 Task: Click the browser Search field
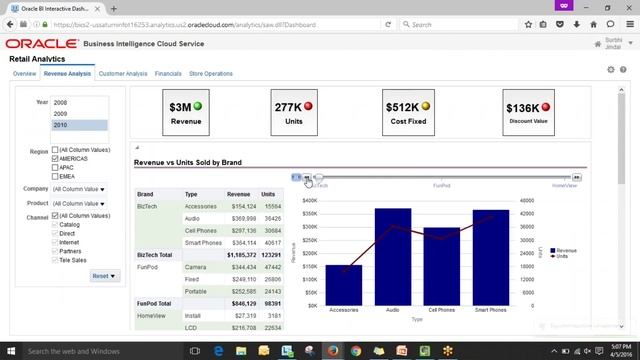(459, 24)
